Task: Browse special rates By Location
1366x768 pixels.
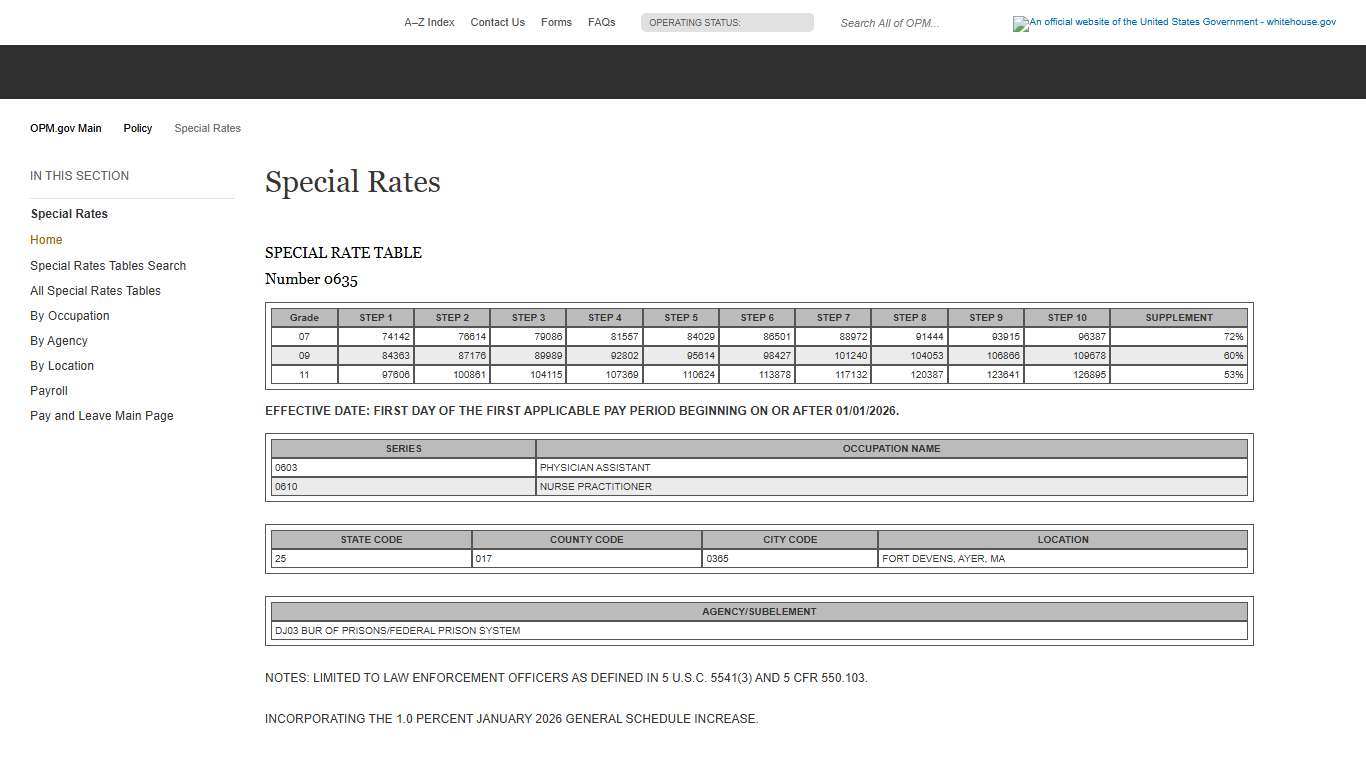Action: (61, 365)
